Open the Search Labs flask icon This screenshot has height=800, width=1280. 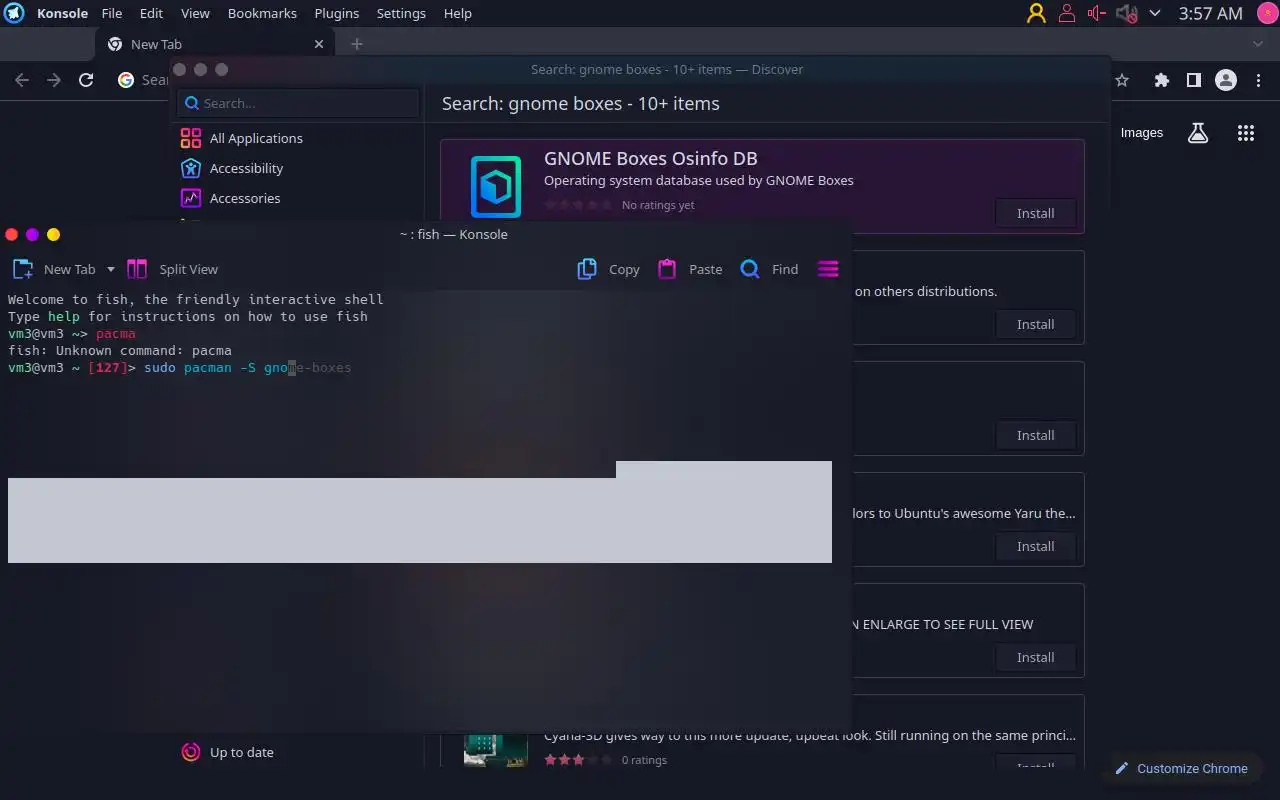(x=1198, y=133)
